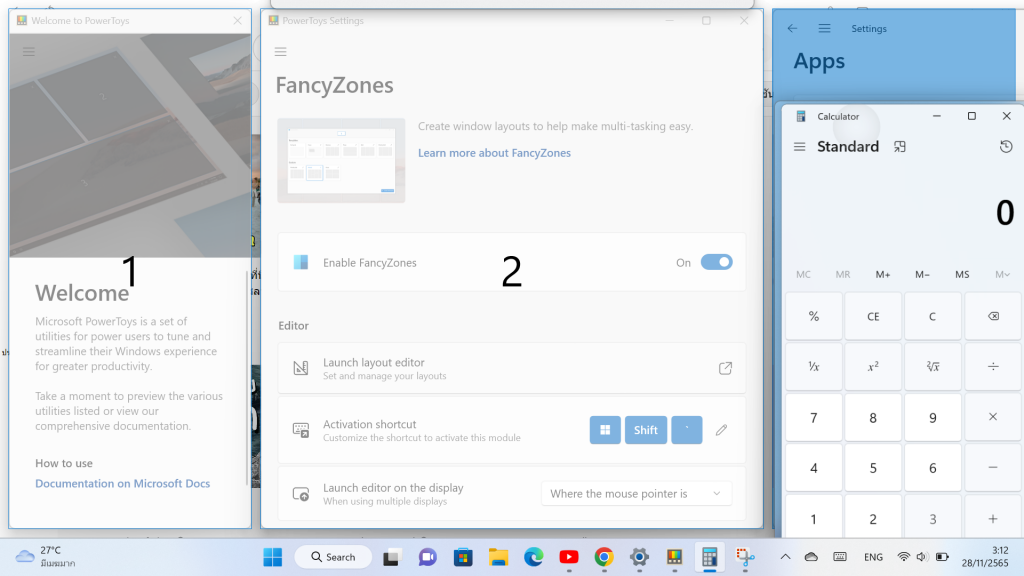The image size is (1024, 576).
Task: Open the Windows Start menu
Action: (272, 557)
